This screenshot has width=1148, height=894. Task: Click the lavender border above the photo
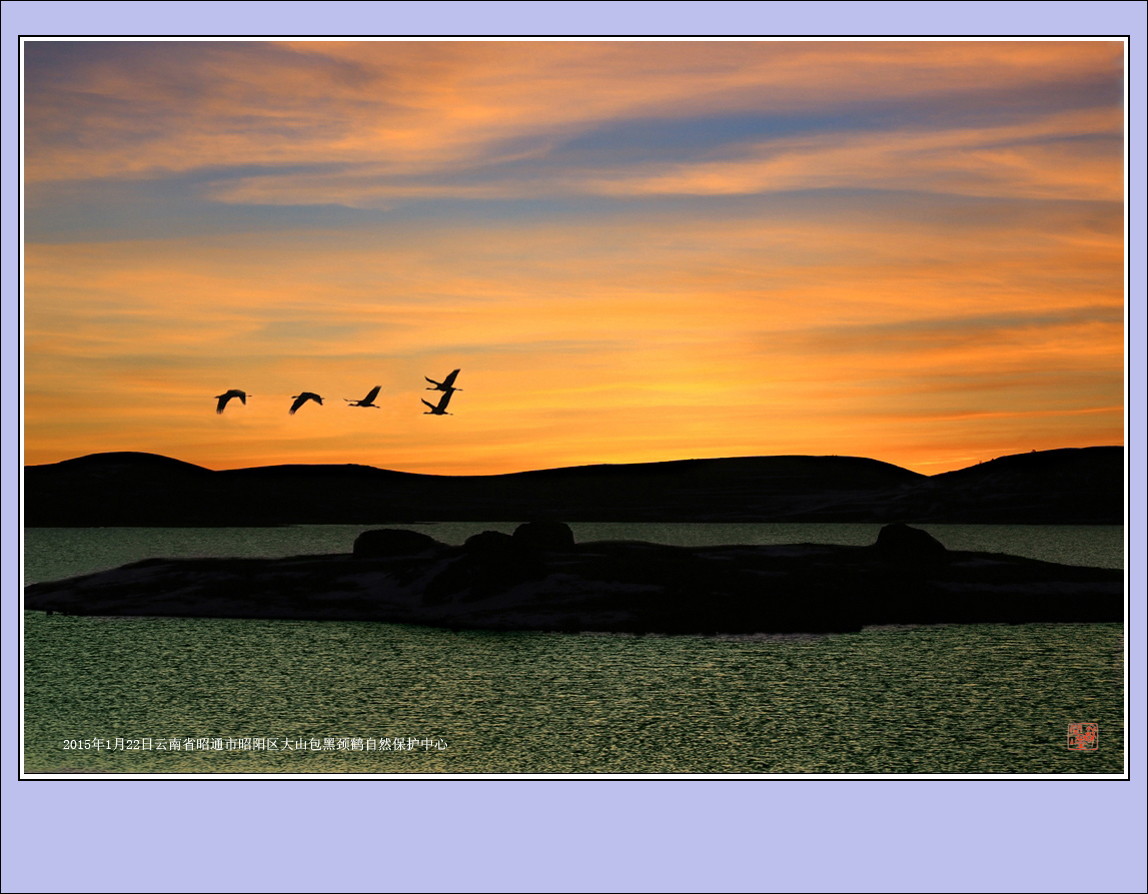pyautogui.click(x=574, y=18)
